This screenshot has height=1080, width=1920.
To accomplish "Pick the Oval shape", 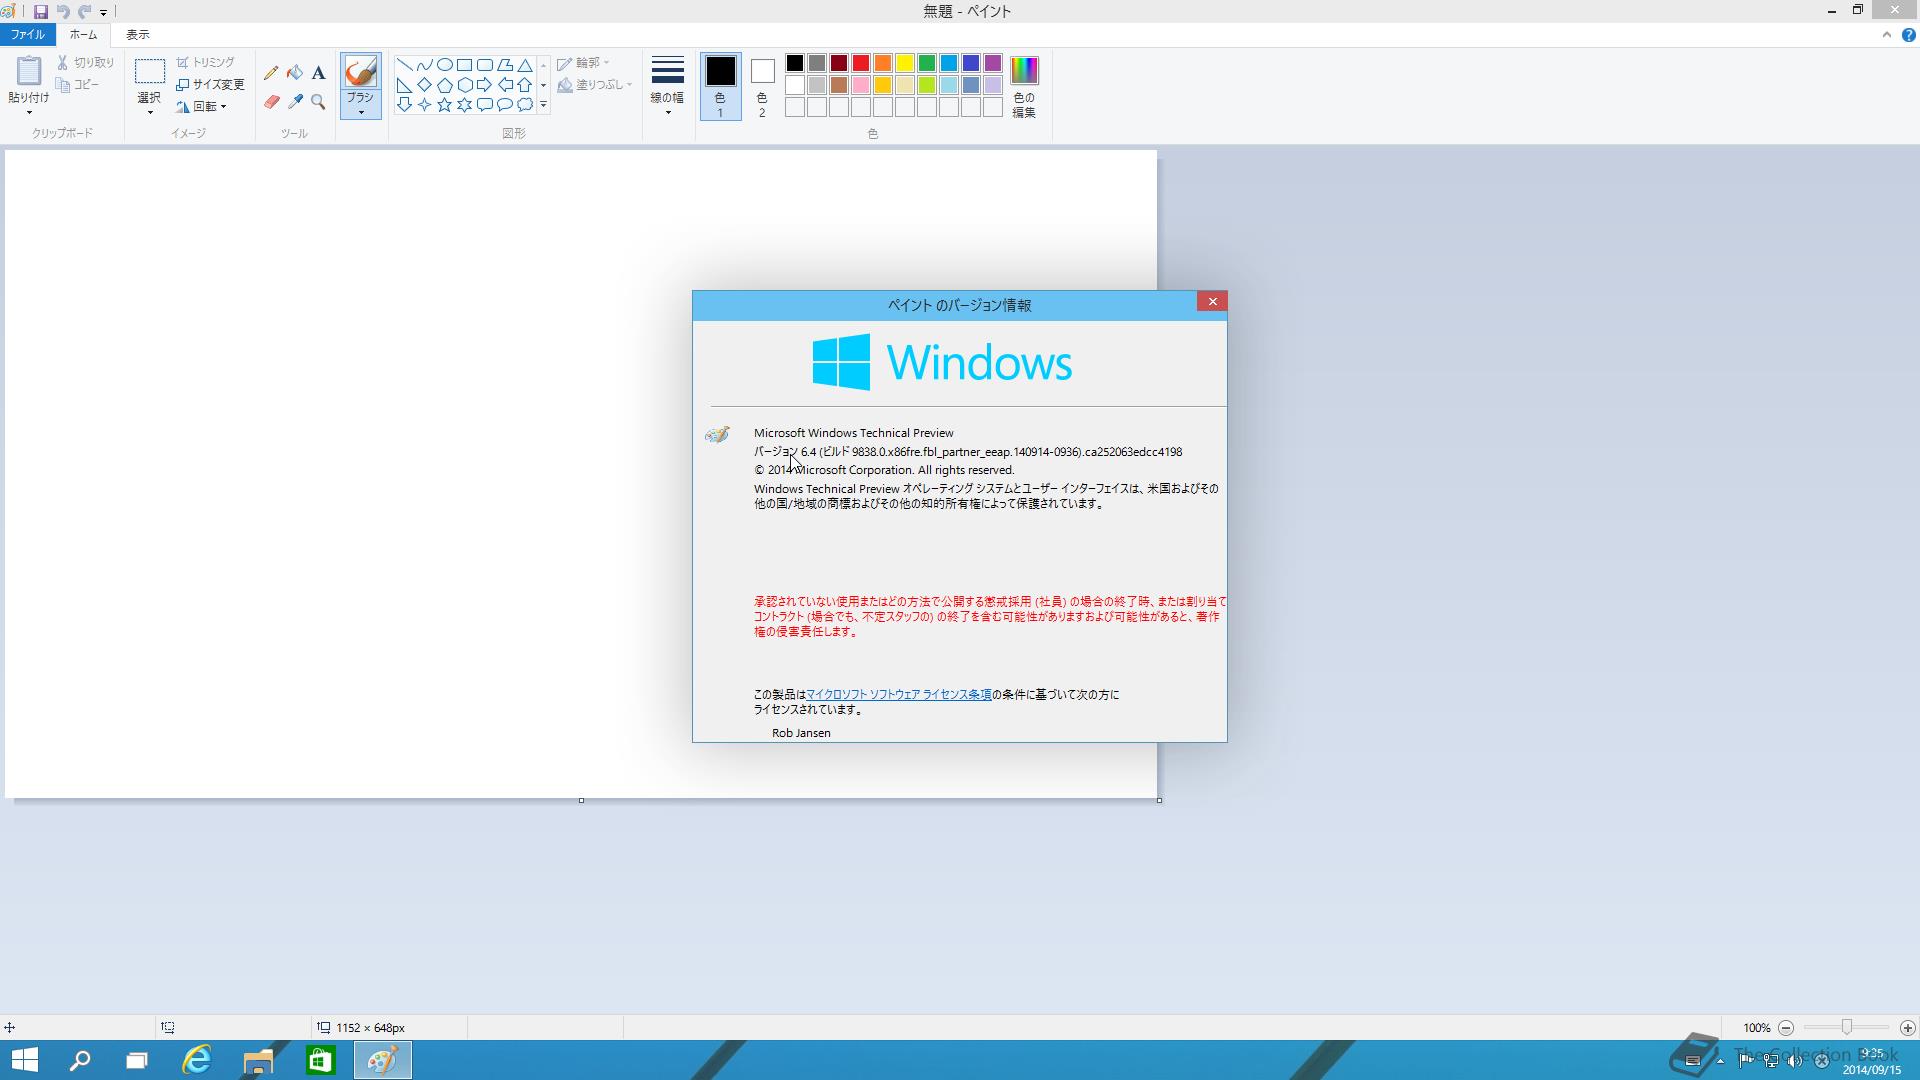I will (444, 65).
